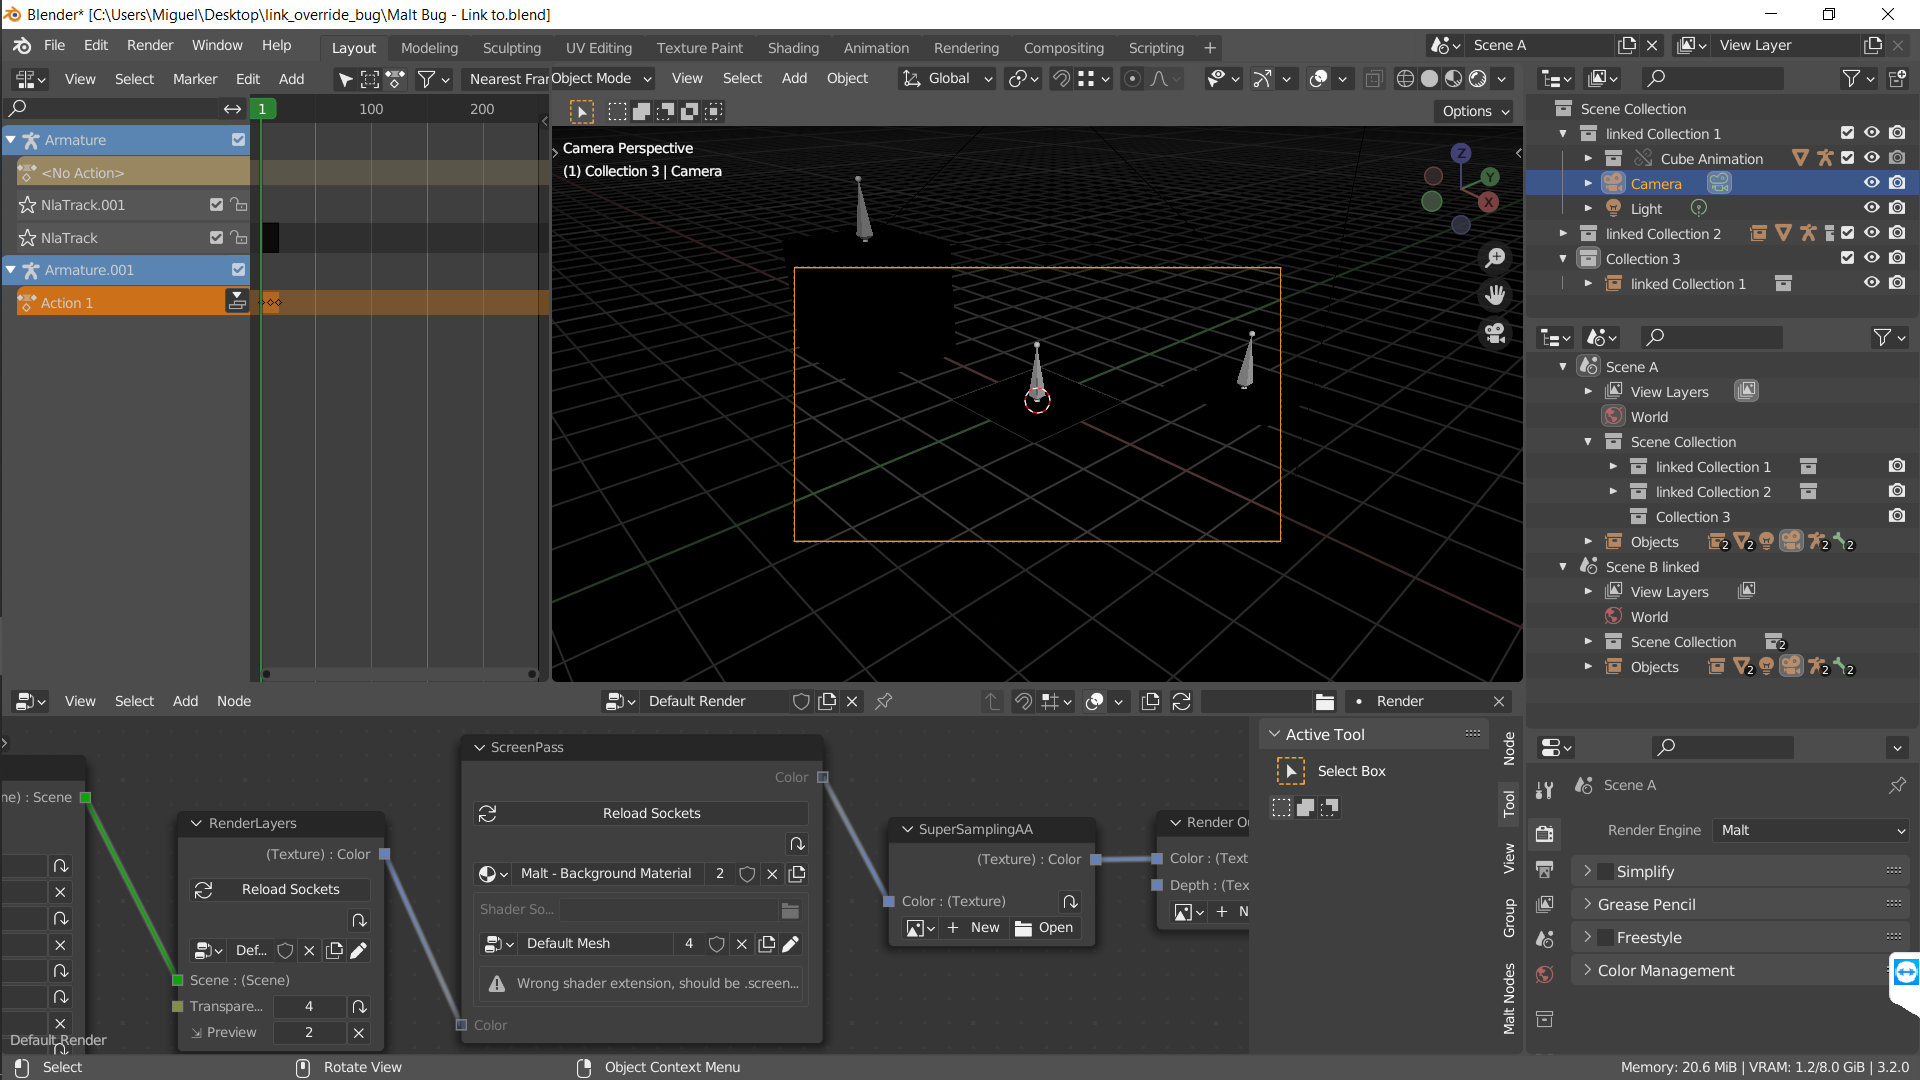Open the outliner filter funnel icon
Image resolution: width=1920 pixels, height=1080 pixels.
[1852, 78]
